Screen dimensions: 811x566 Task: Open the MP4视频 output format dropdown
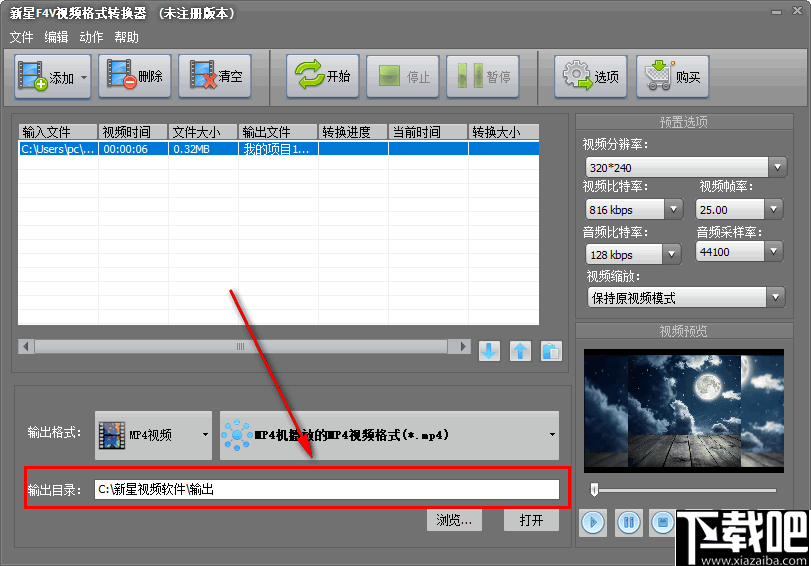click(154, 435)
